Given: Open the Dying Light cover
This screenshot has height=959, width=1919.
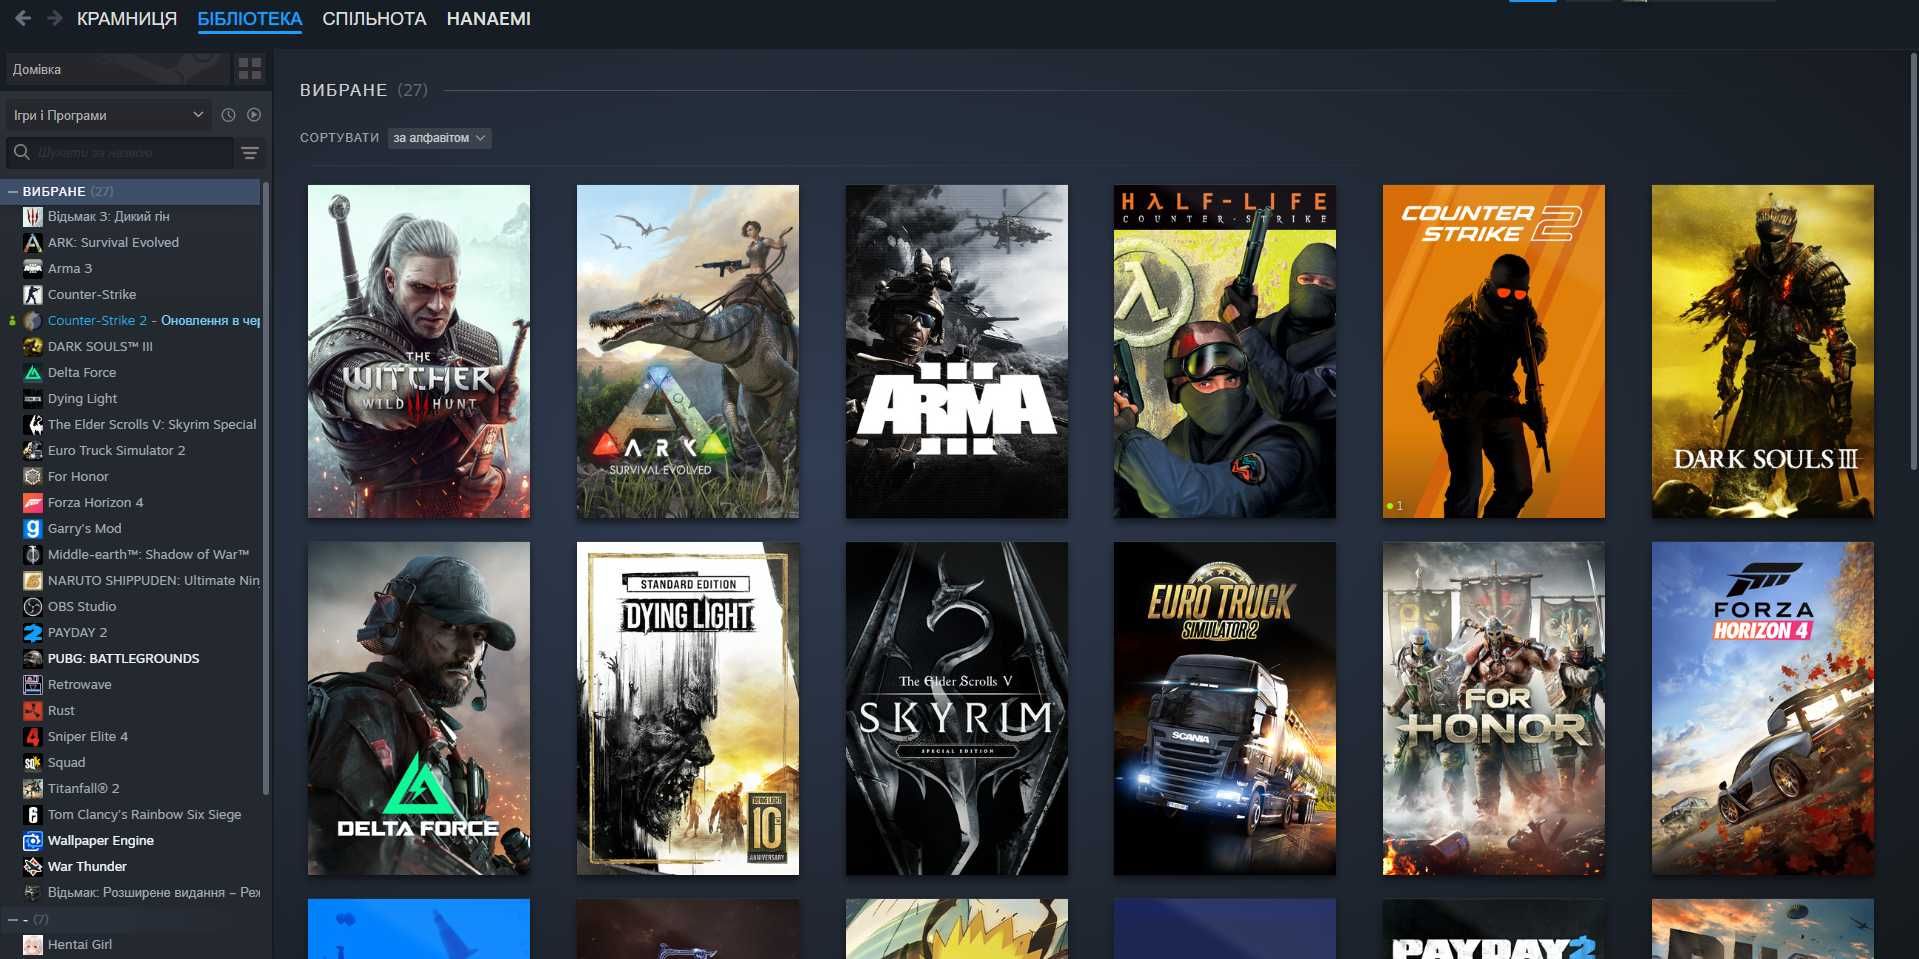Looking at the screenshot, I should pyautogui.click(x=688, y=709).
